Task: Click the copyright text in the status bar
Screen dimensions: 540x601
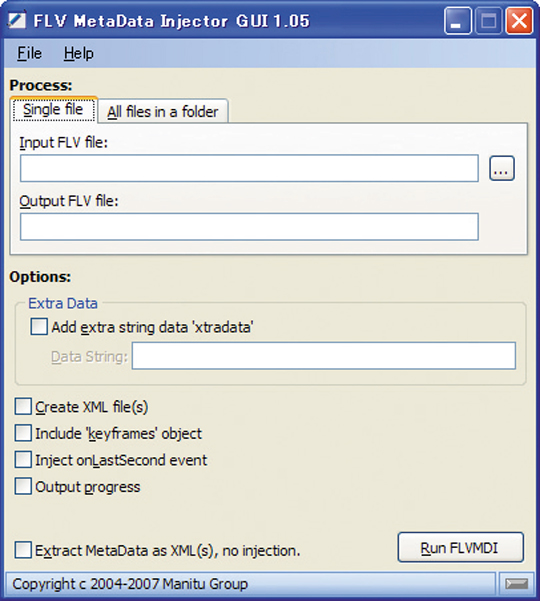Action: (130, 584)
